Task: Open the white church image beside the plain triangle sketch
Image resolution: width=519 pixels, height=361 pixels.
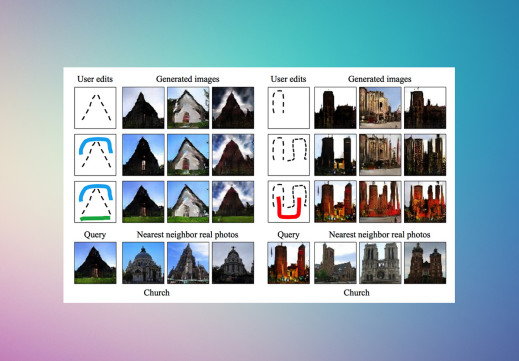Action: click(188, 108)
